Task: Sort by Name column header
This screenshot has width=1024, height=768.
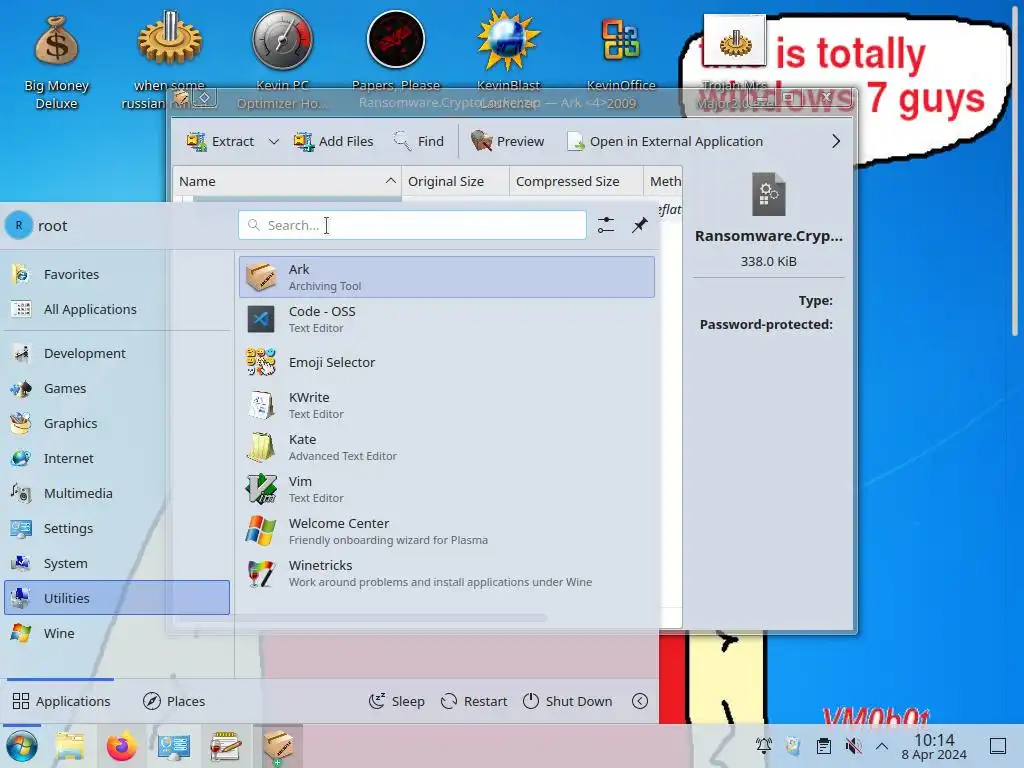Action: tap(287, 181)
